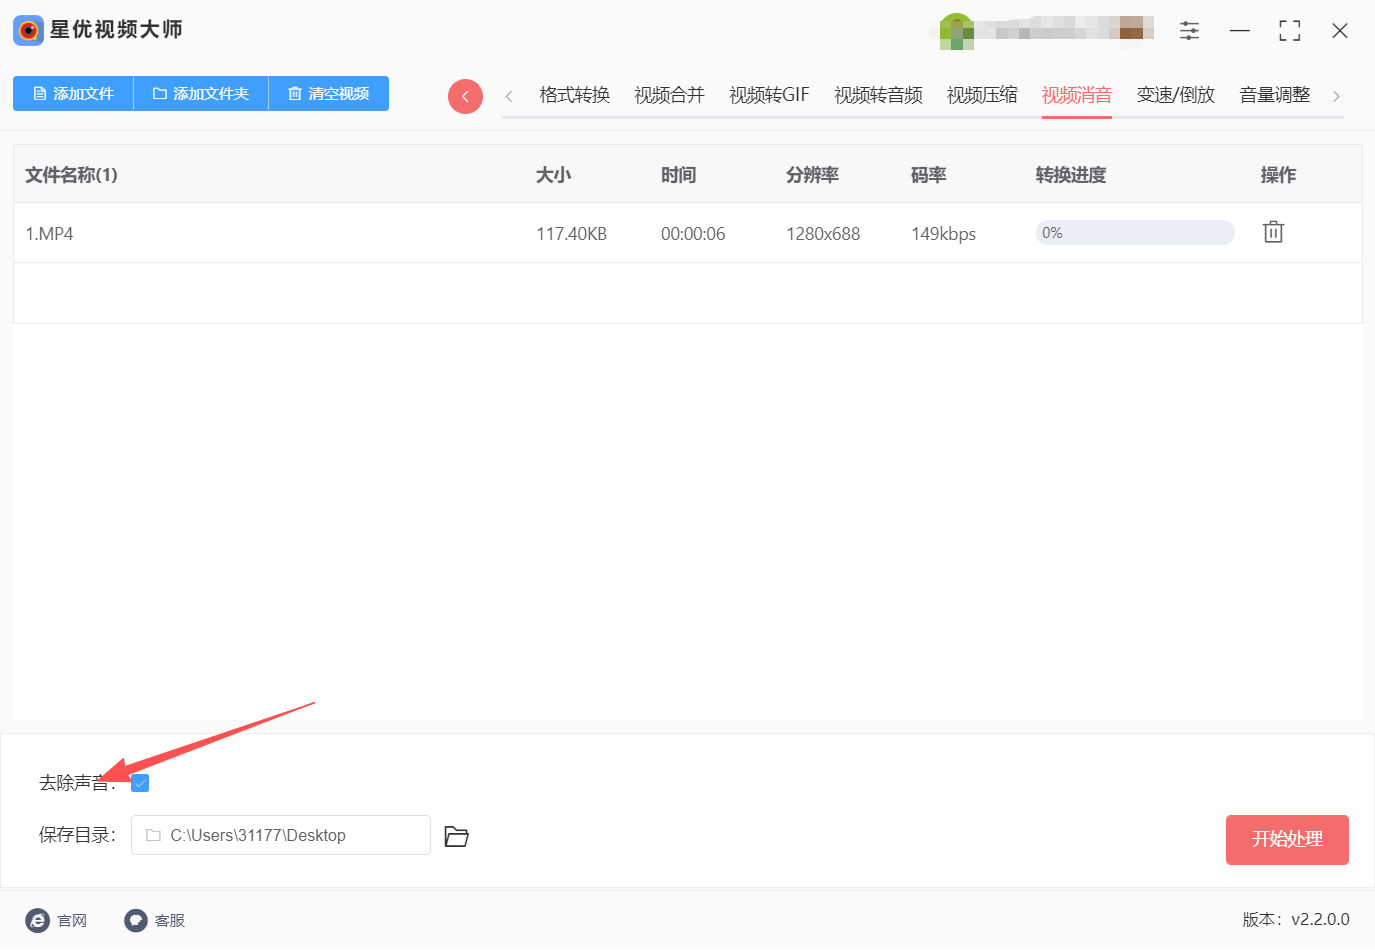This screenshot has width=1375, height=950.
Task: Switch to the 视频转GIF tab
Action: tap(768, 94)
